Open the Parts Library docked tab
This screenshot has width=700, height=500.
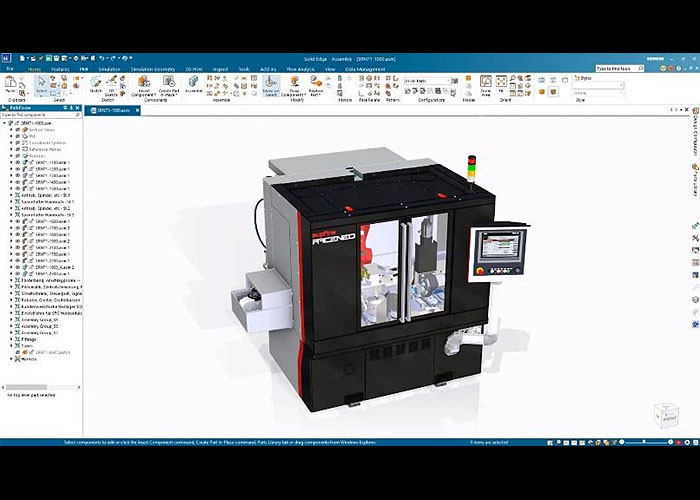click(695, 179)
